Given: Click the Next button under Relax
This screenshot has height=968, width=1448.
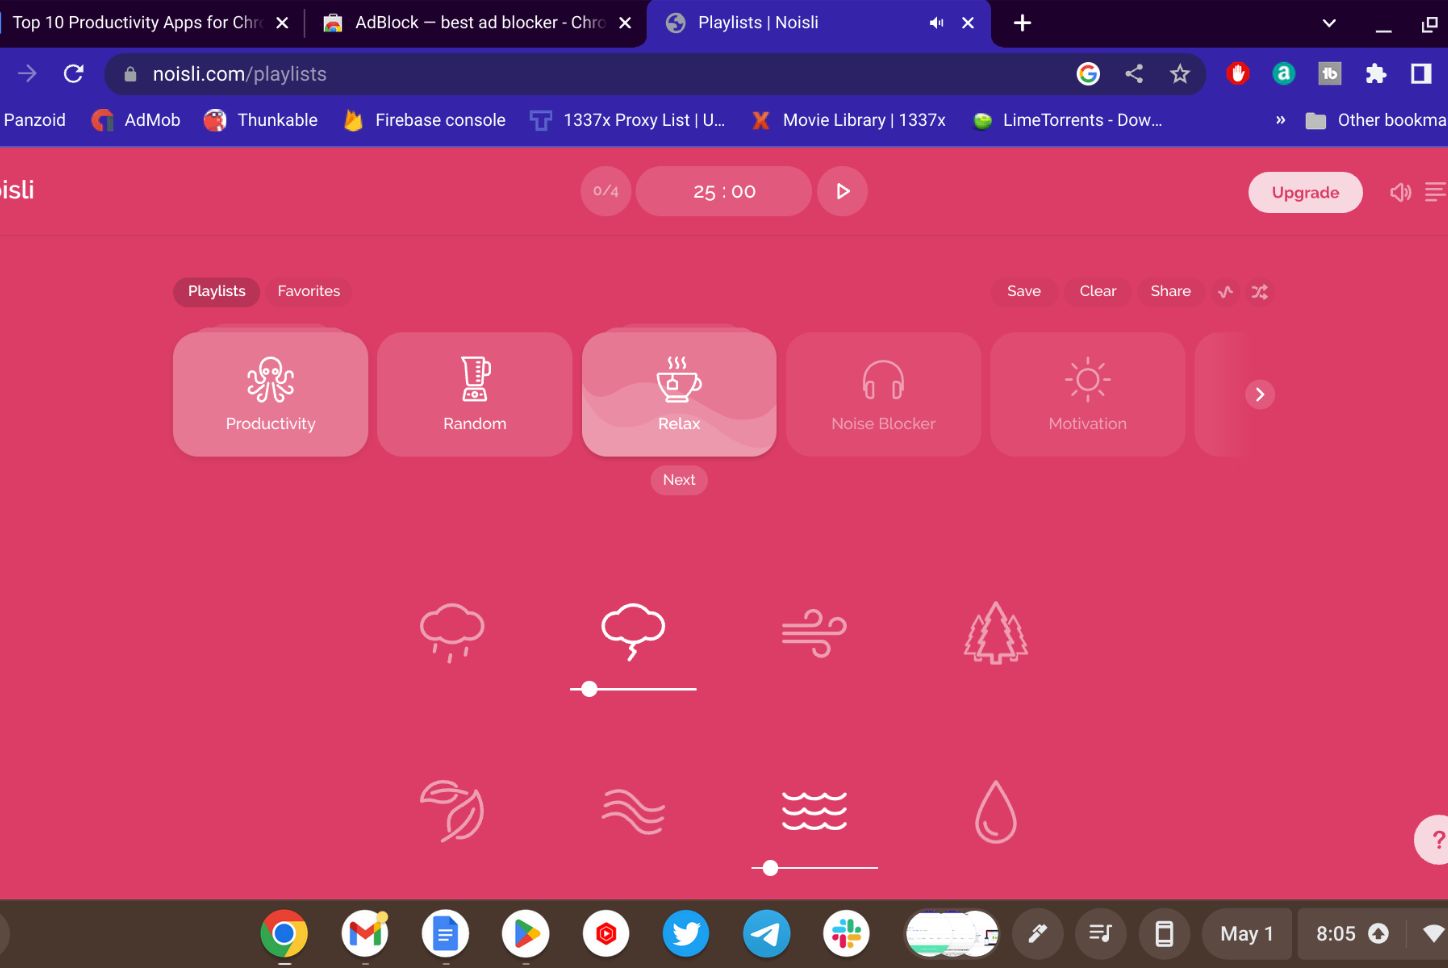Looking at the screenshot, I should 679,480.
